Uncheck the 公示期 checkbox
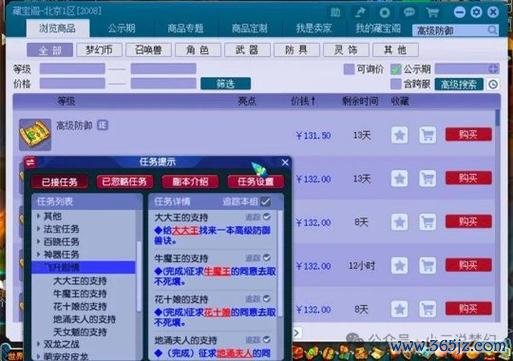 [396, 69]
